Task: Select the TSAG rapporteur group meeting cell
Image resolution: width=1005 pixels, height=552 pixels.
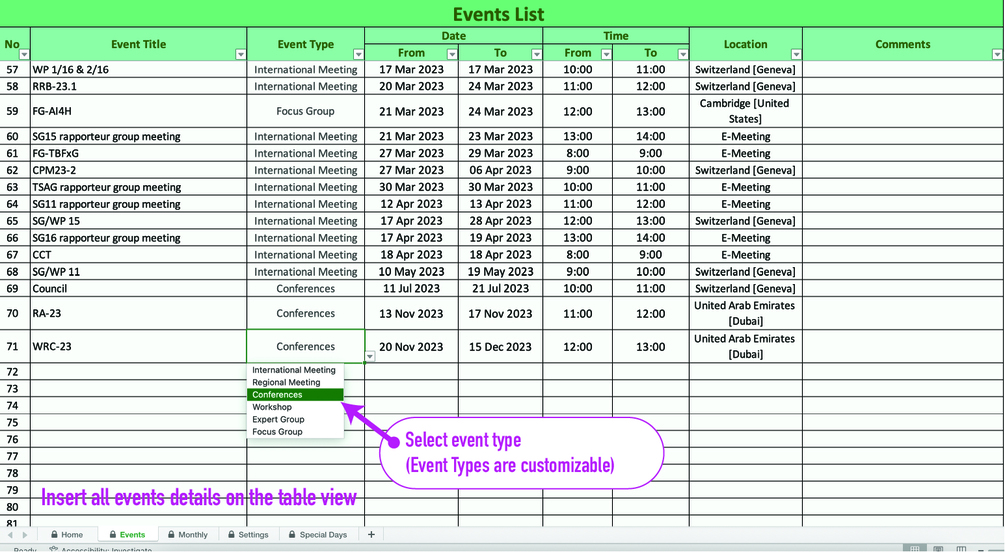Action: click(x=138, y=187)
